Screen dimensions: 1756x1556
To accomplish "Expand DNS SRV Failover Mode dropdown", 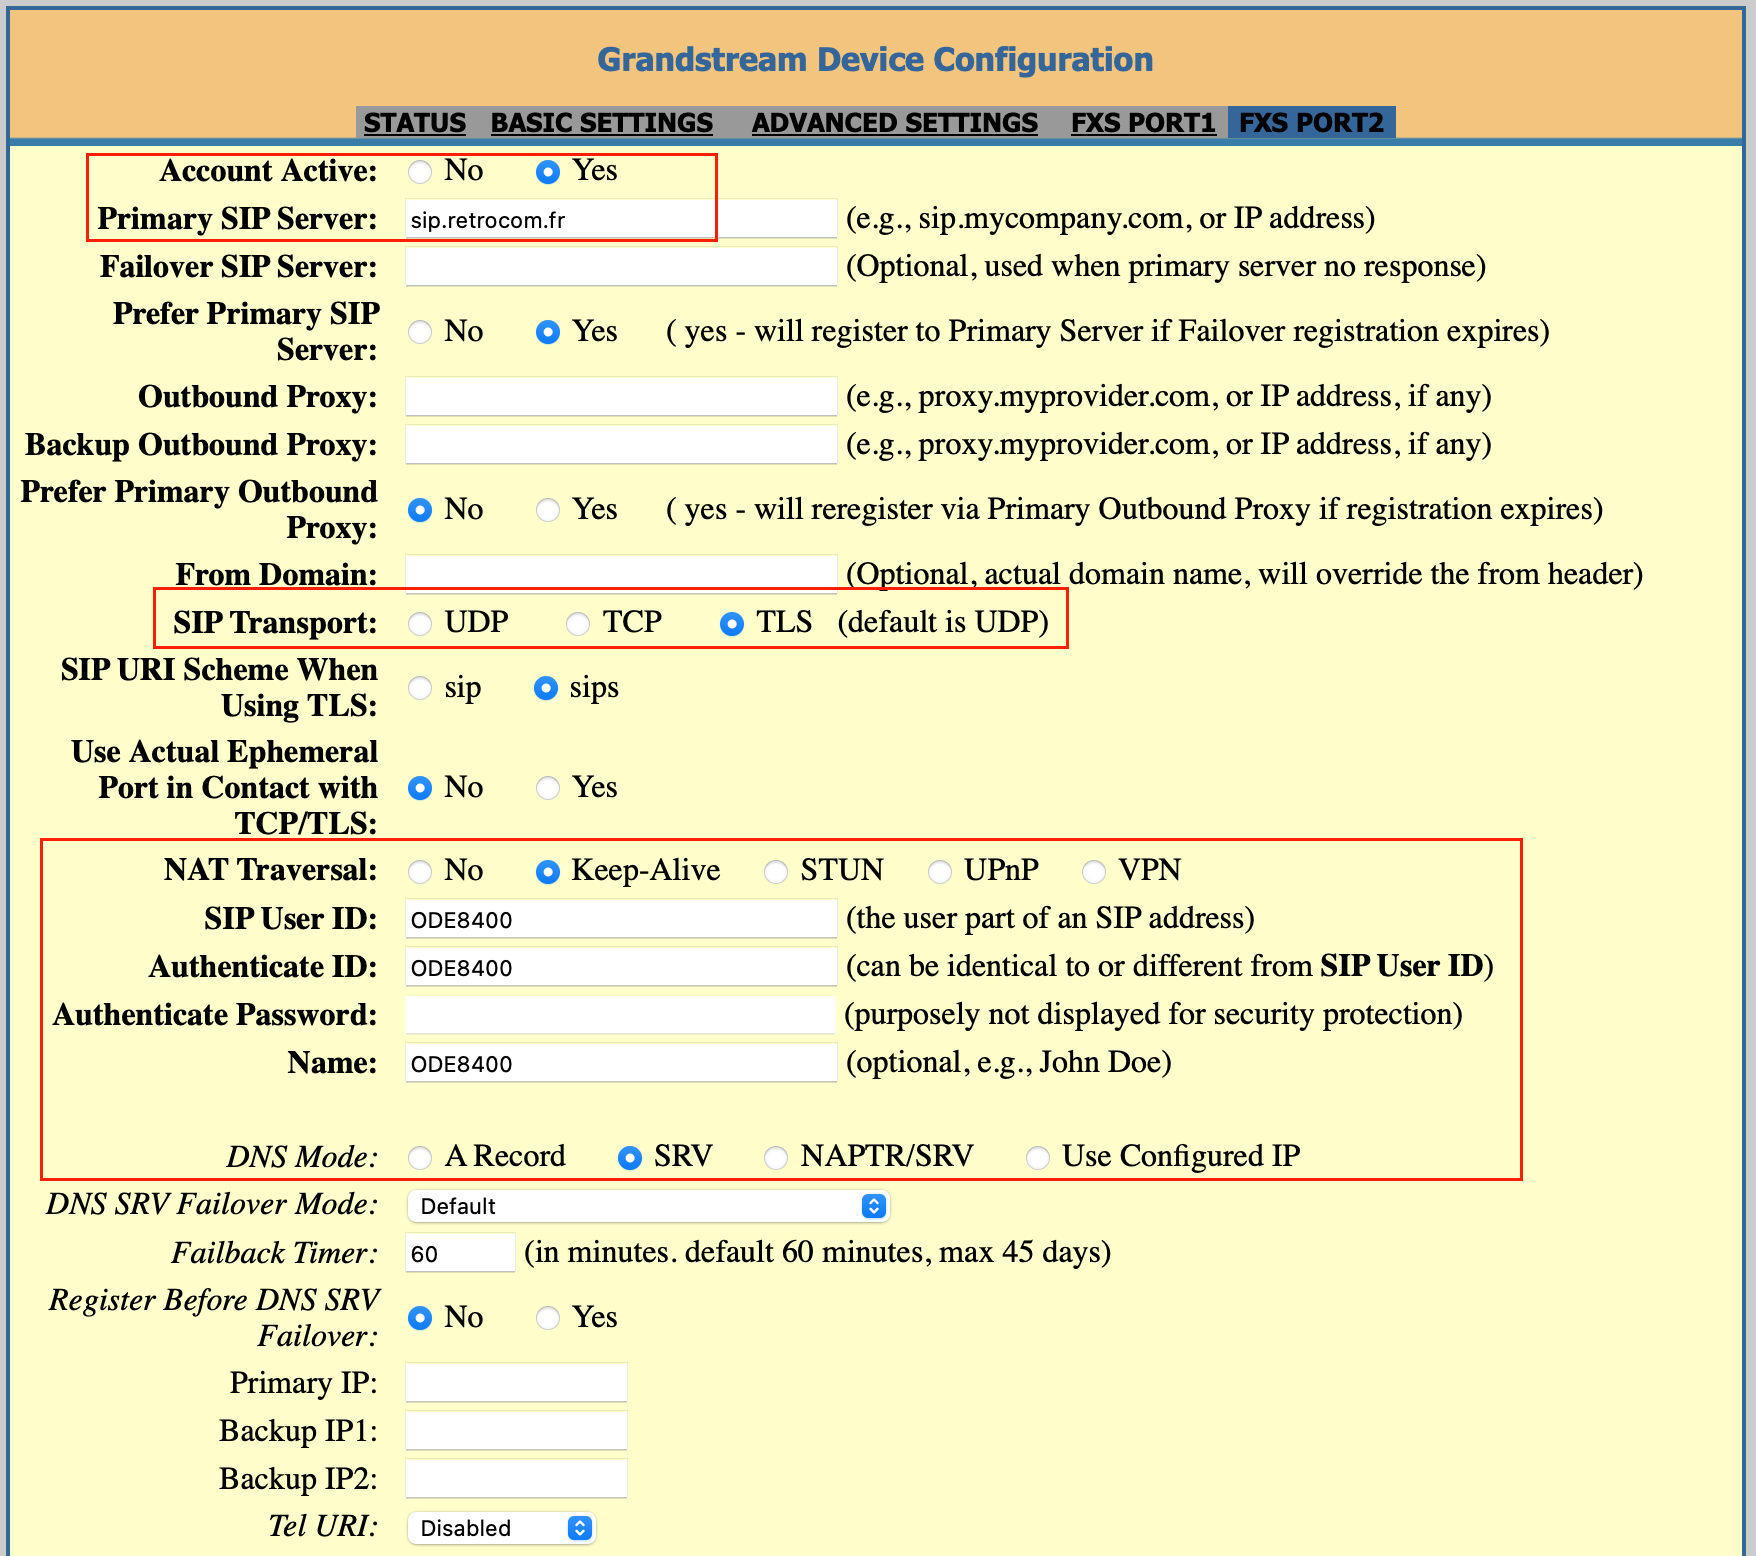I will point(647,1206).
